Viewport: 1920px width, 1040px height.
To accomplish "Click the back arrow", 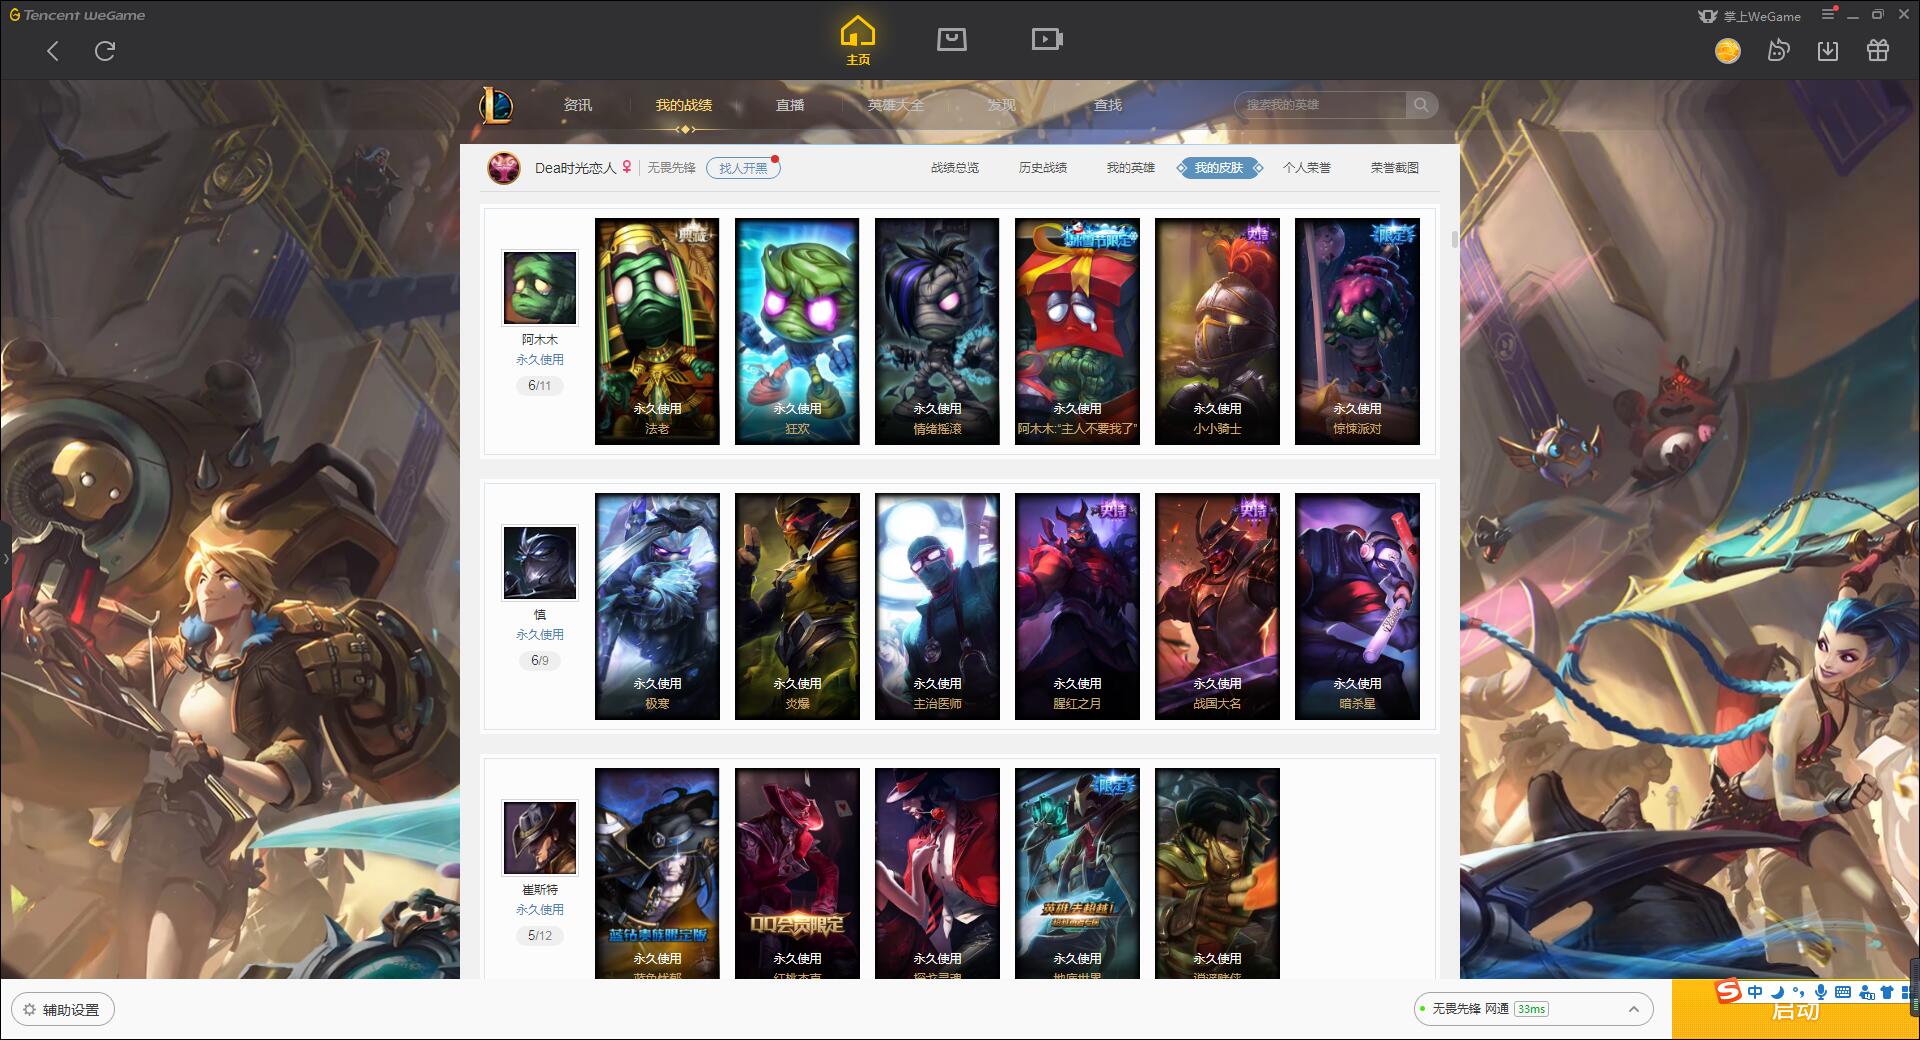I will (53, 51).
